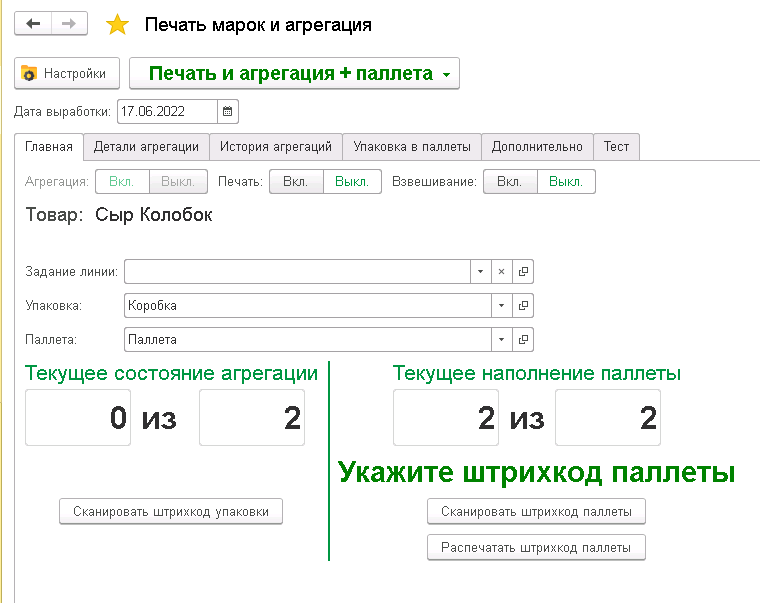Open the Паллета item form icon
The height and width of the screenshot is (603, 760).
[523, 339]
